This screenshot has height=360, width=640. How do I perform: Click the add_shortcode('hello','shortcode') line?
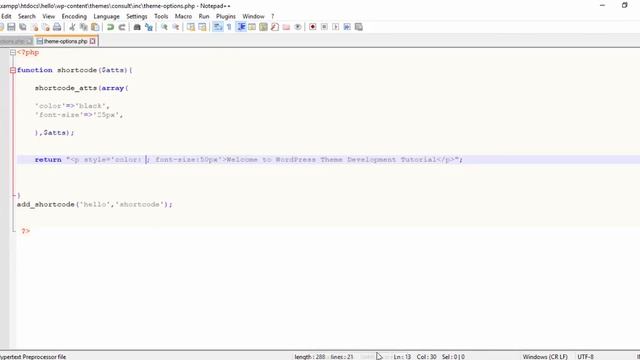pos(95,204)
